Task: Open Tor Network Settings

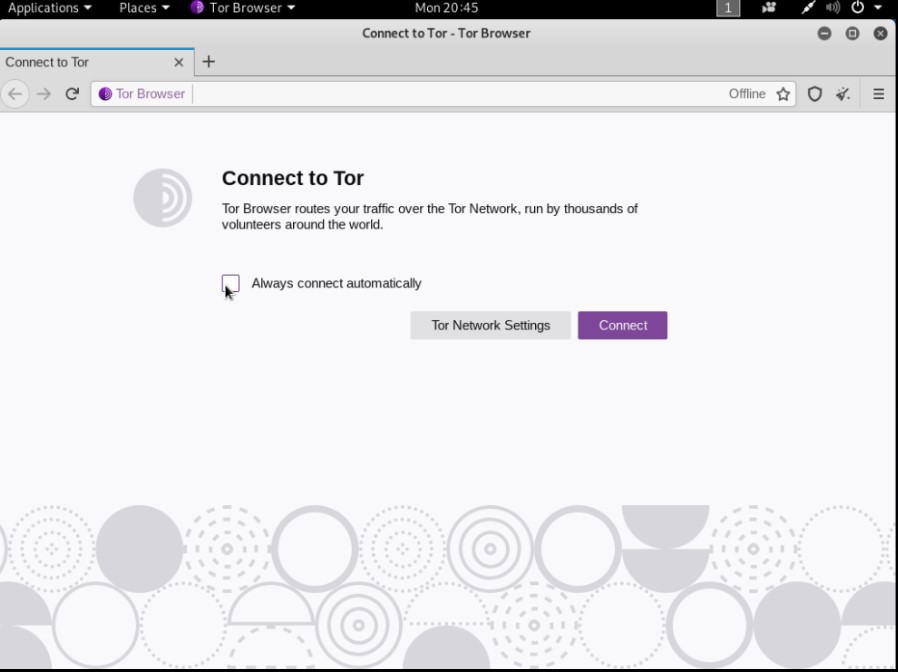Action: click(x=491, y=325)
